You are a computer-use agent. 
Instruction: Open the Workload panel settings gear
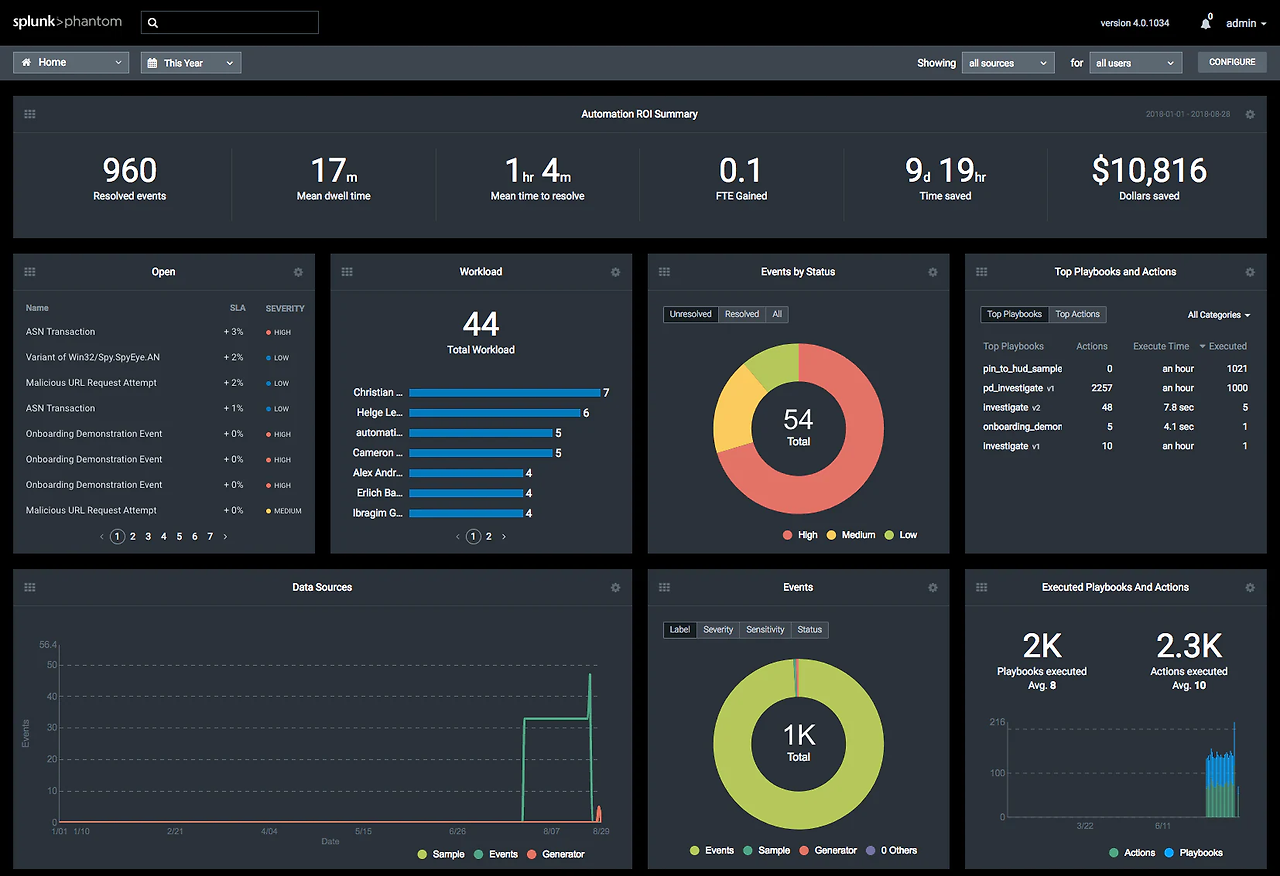tap(615, 271)
